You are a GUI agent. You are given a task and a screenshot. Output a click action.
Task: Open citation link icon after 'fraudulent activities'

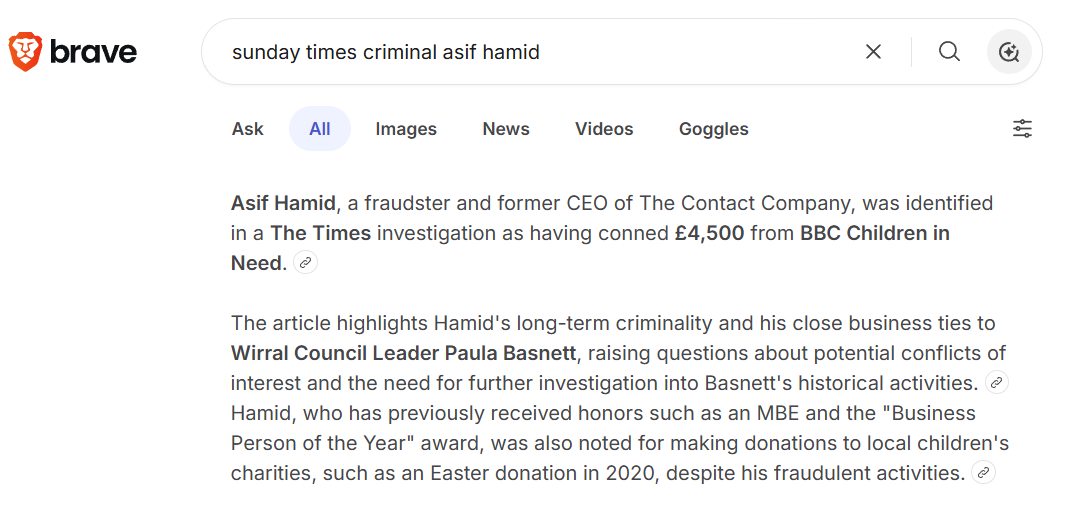click(x=984, y=473)
